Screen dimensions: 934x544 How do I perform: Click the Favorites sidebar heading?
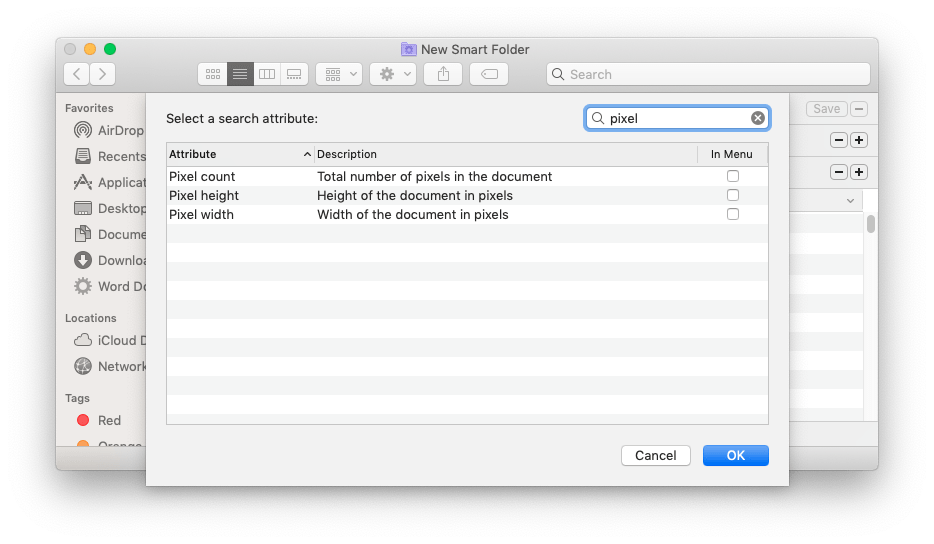tap(89, 108)
